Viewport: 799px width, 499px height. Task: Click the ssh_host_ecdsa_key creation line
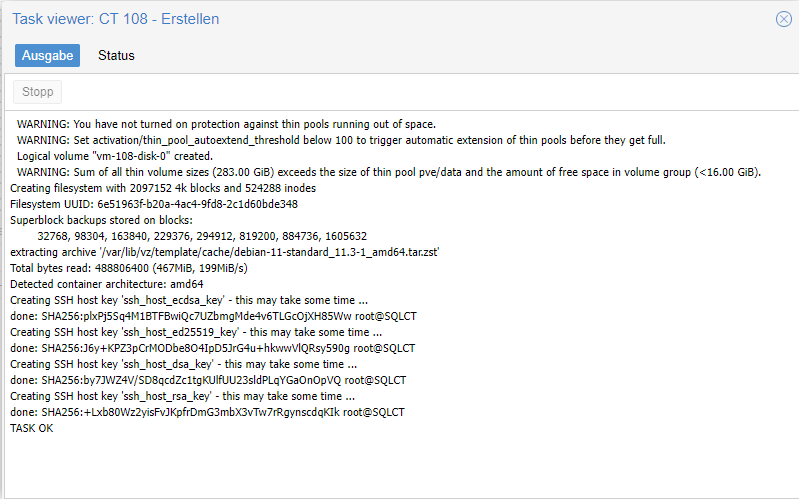pos(189,300)
